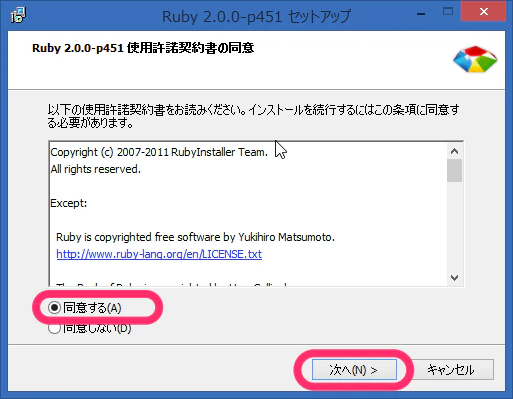Click the license scrollbar thumb
Viewport: 513px width, 399px height.
coord(454,170)
